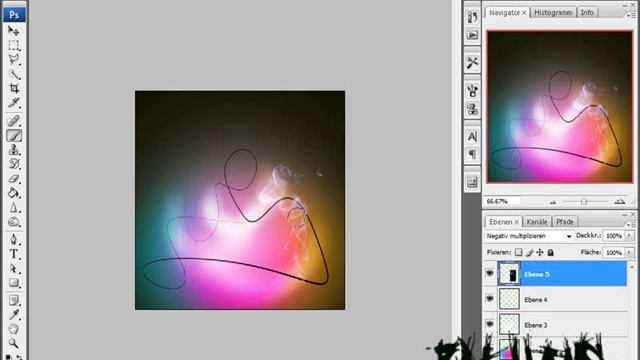Select the Path Selection arrow tool
The width and height of the screenshot is (640, 360).
[x=14, y=269]
